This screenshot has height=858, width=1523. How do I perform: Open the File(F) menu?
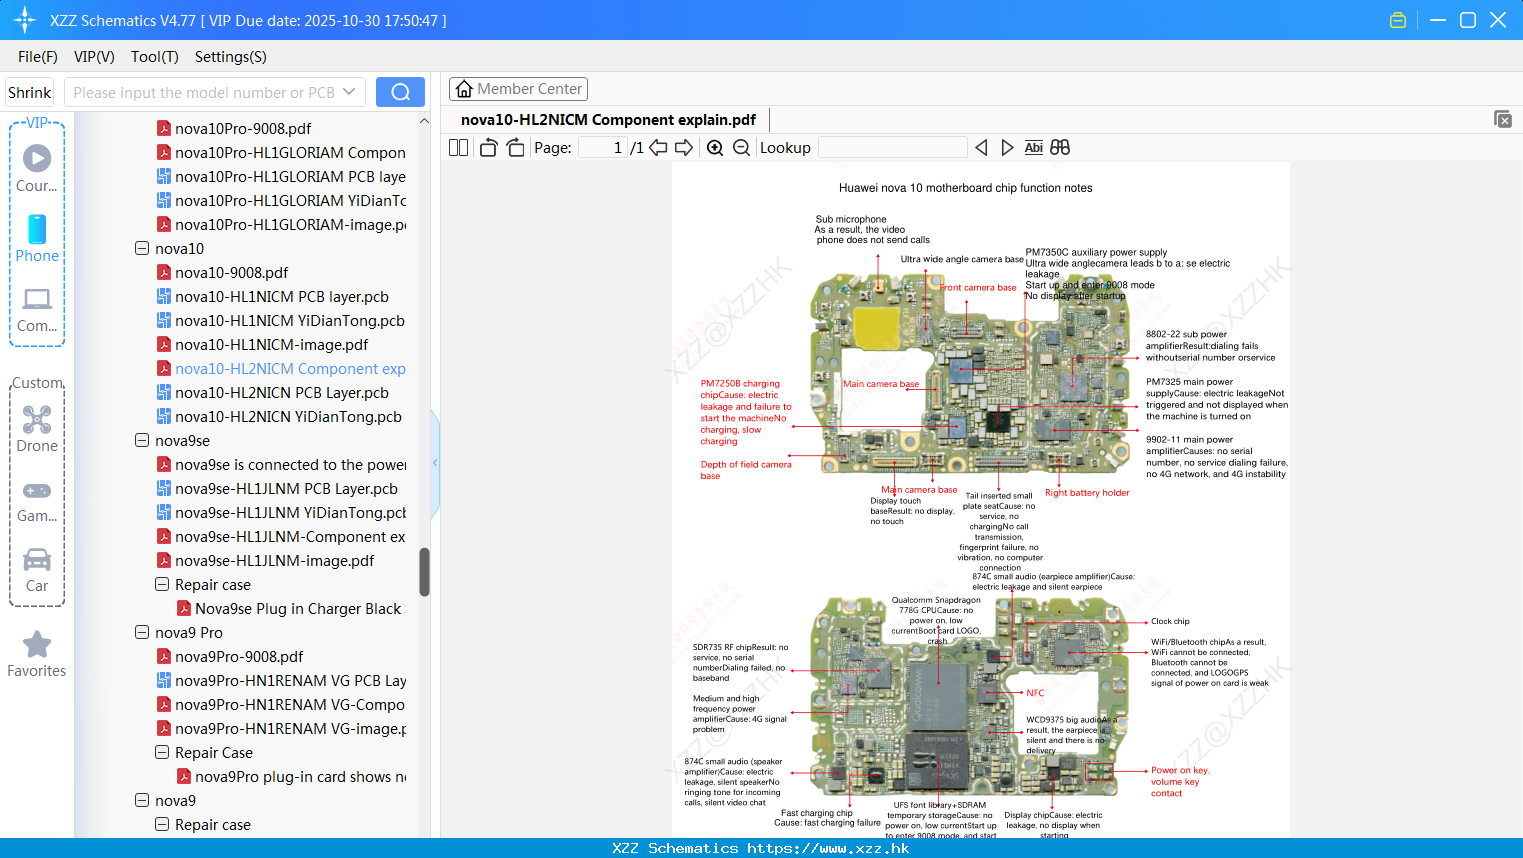[x=38, y=57]
